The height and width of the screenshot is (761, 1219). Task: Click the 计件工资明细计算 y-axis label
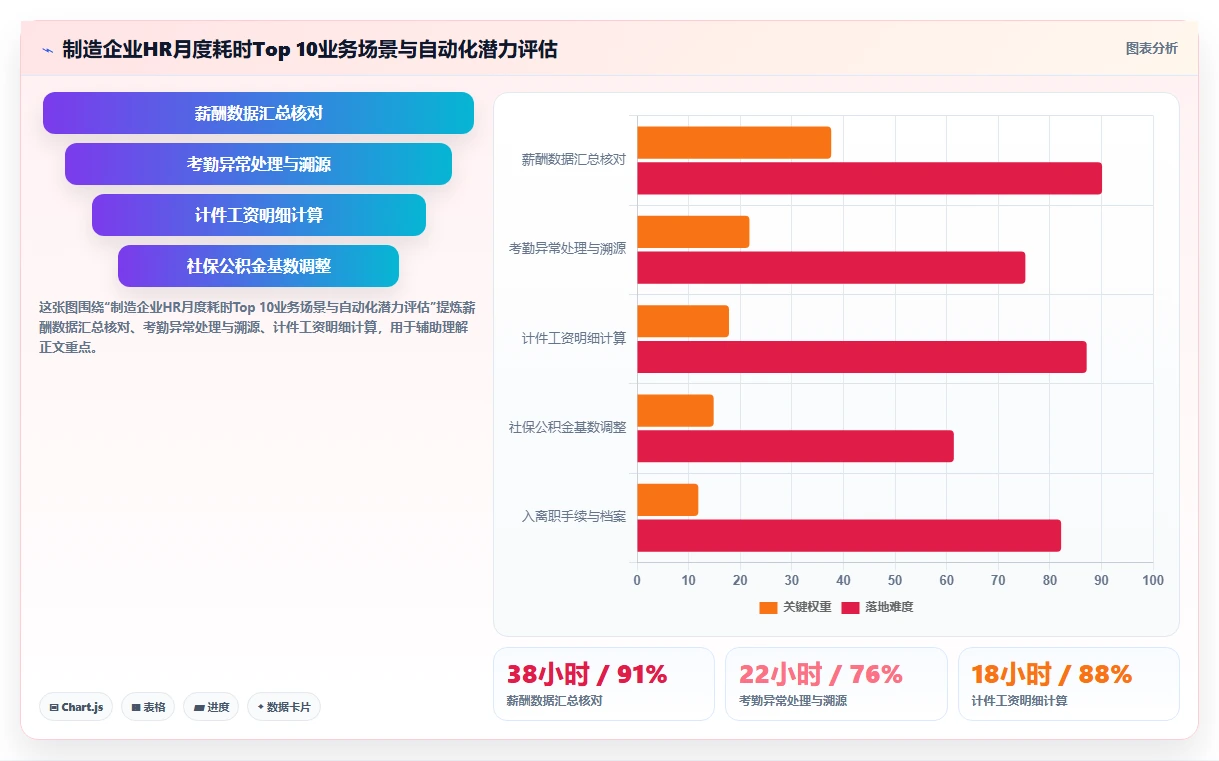pos(574,338)
